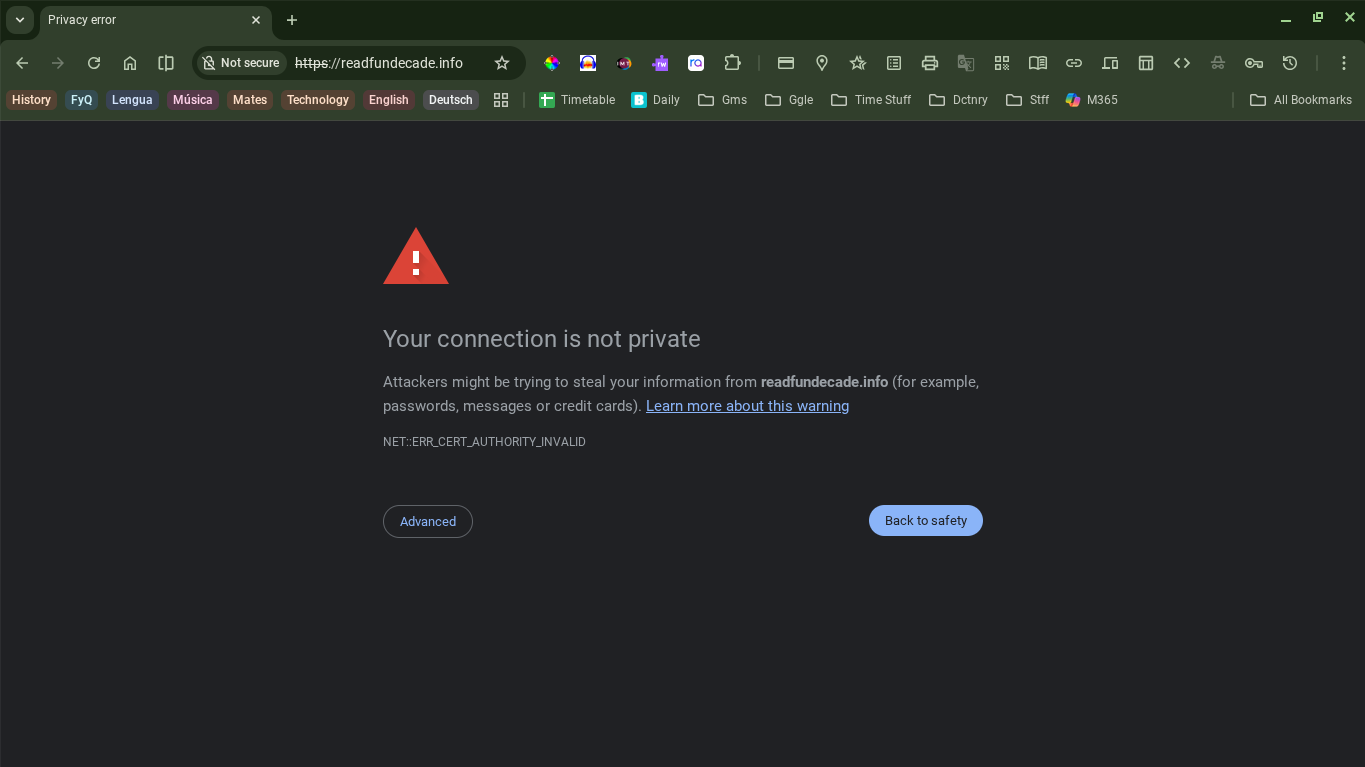The height and width of the screenshot is (767, 1365).
Task: Open browsing history clock icon
Action: tap(1290, 63)
